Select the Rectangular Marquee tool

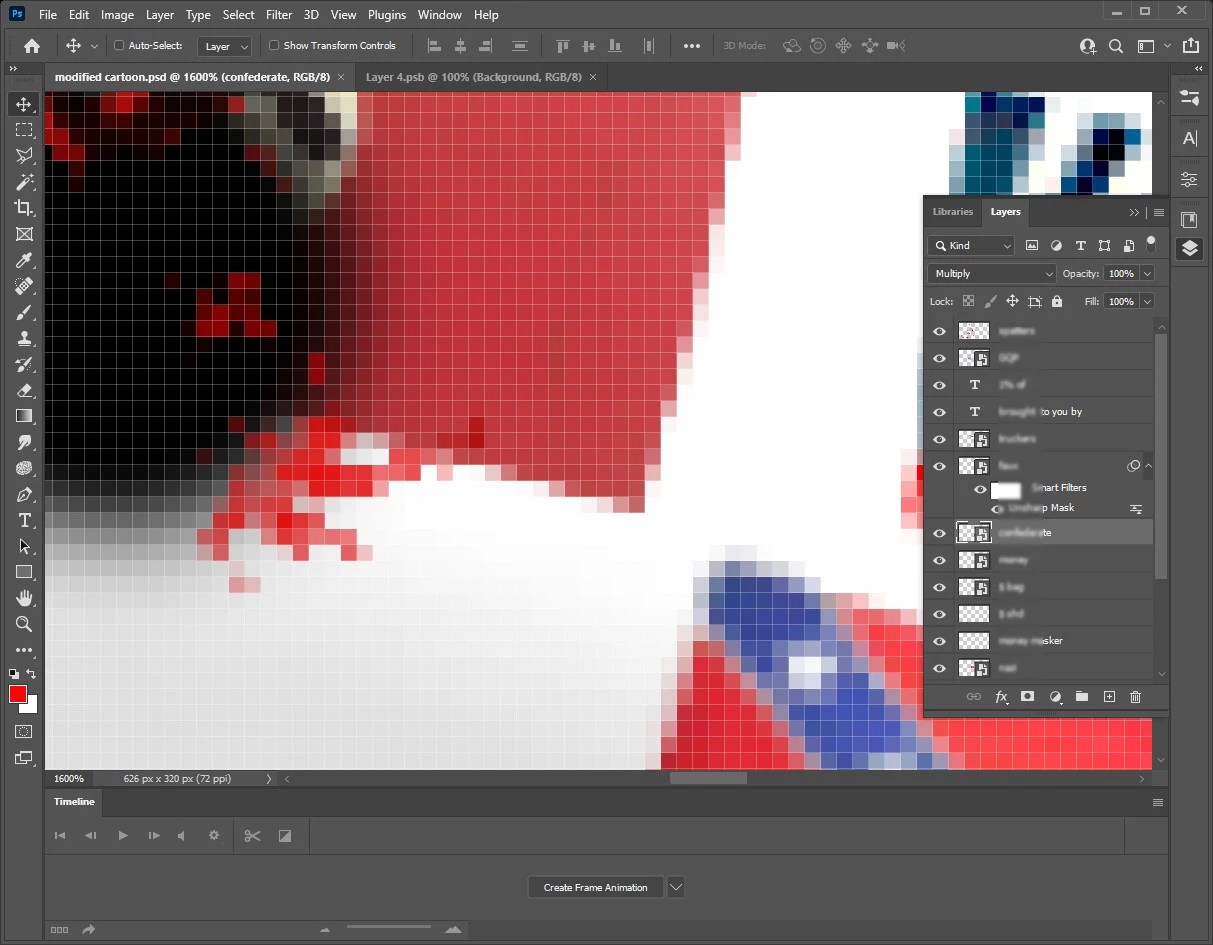click(24, 130)
